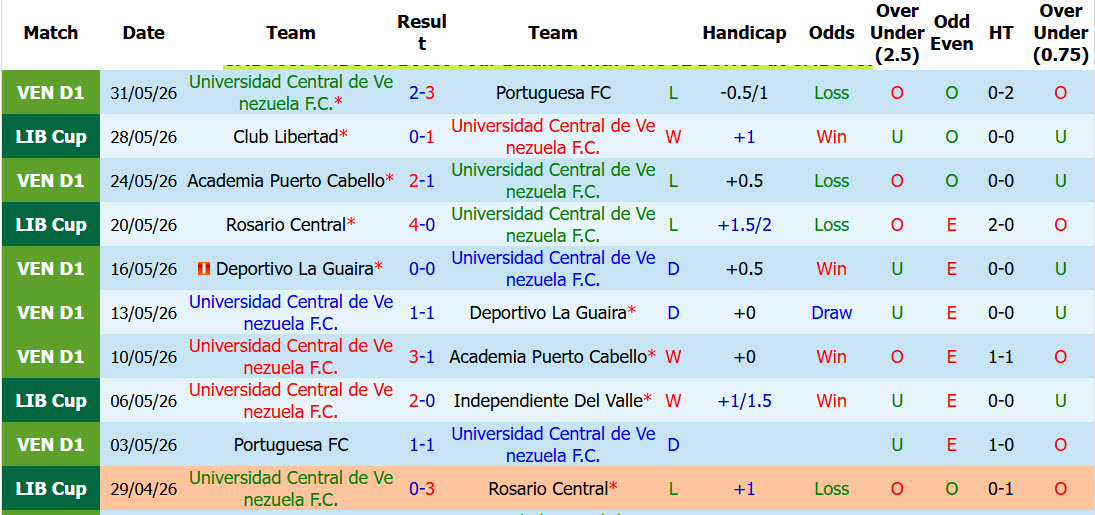Click the Date column header
The image size is (1095, 515).
[x=143, y=33]
